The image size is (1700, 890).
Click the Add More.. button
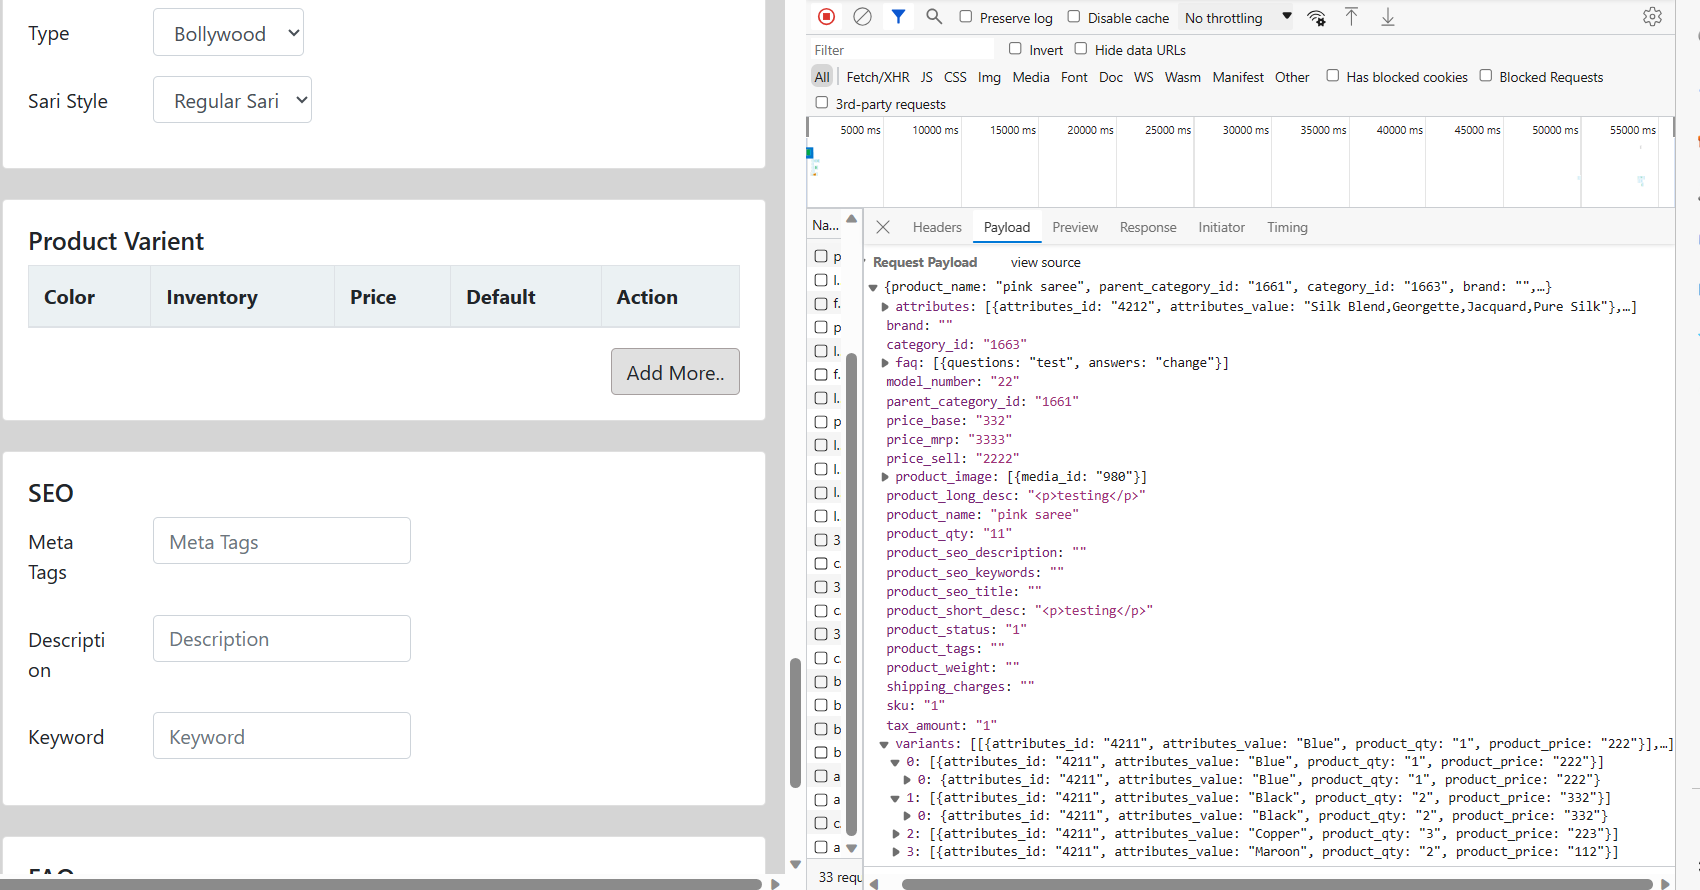coord(675,371)
